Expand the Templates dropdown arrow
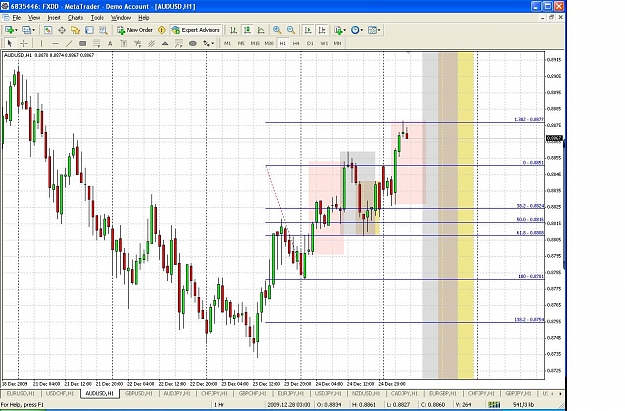The width and height of the screenshot is (625, 411). (x=379, y=30)
